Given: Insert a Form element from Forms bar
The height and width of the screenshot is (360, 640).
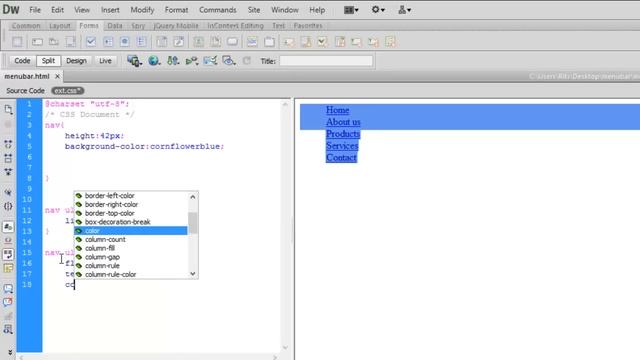Looking at the screenshot, I should 17,42.
